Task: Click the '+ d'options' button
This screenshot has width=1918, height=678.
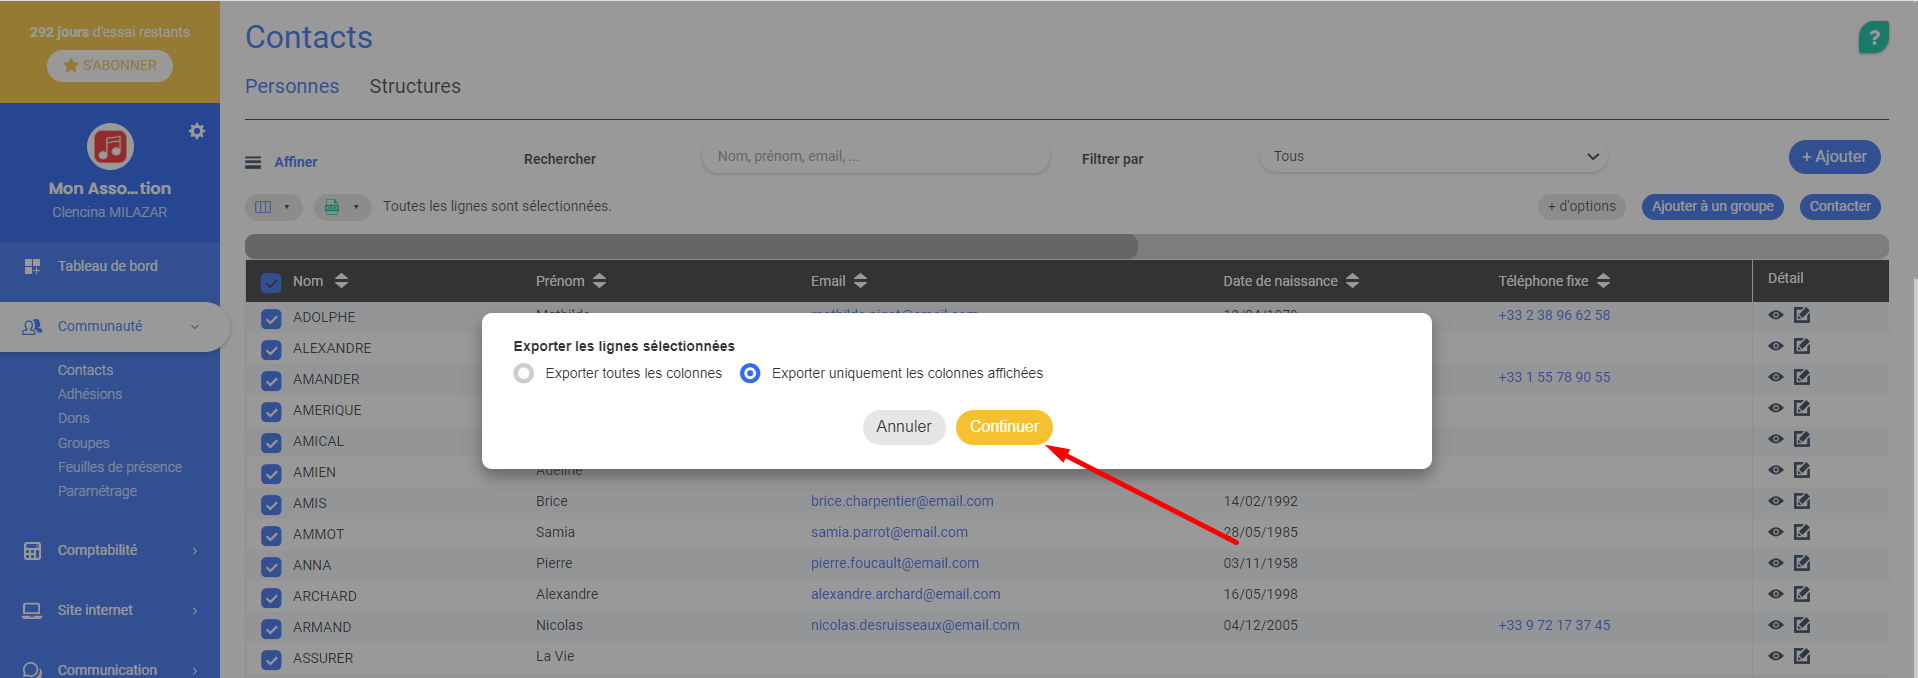Action: 1581,207
